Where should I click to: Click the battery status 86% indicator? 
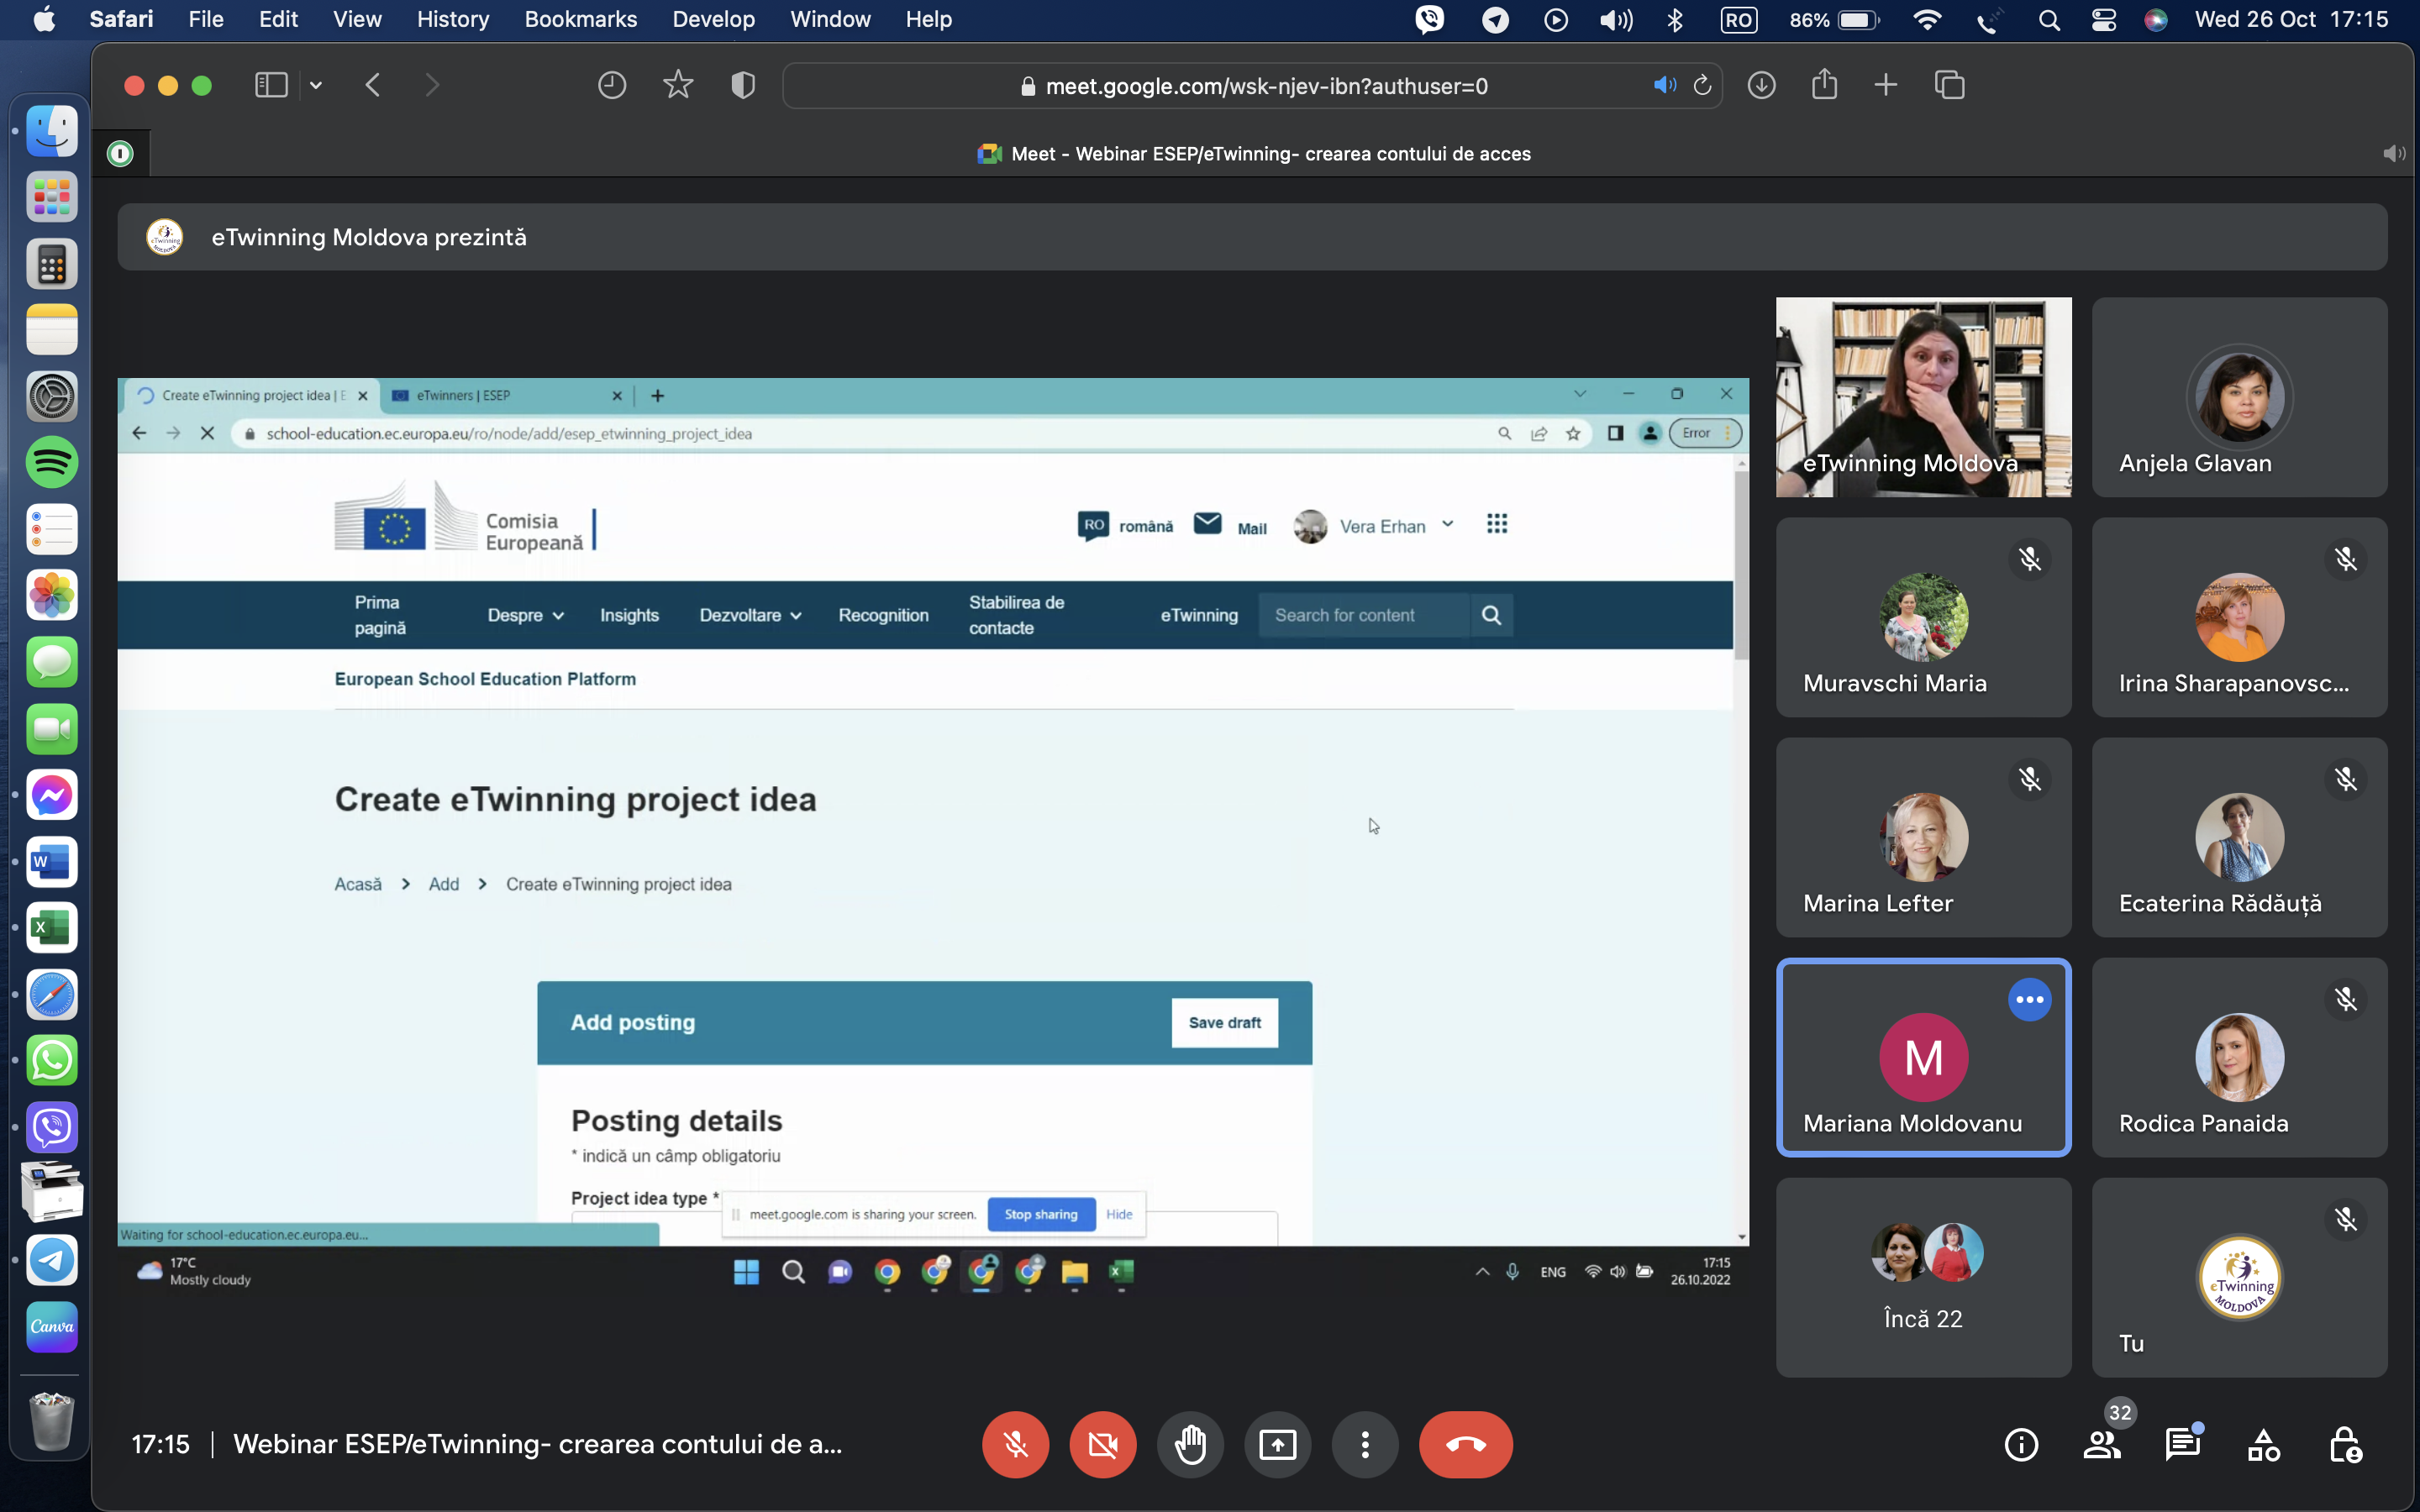pyautogui.click(x=1834, y=19)
